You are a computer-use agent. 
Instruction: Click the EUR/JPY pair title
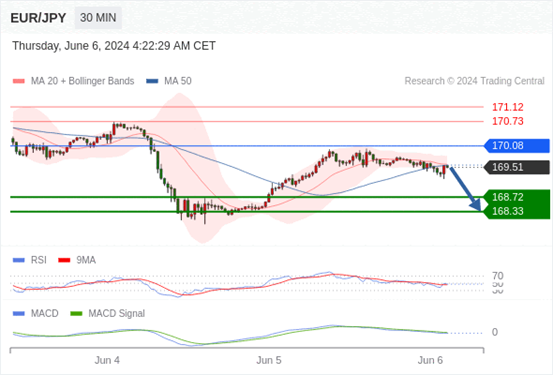click(x=38, y=18)
